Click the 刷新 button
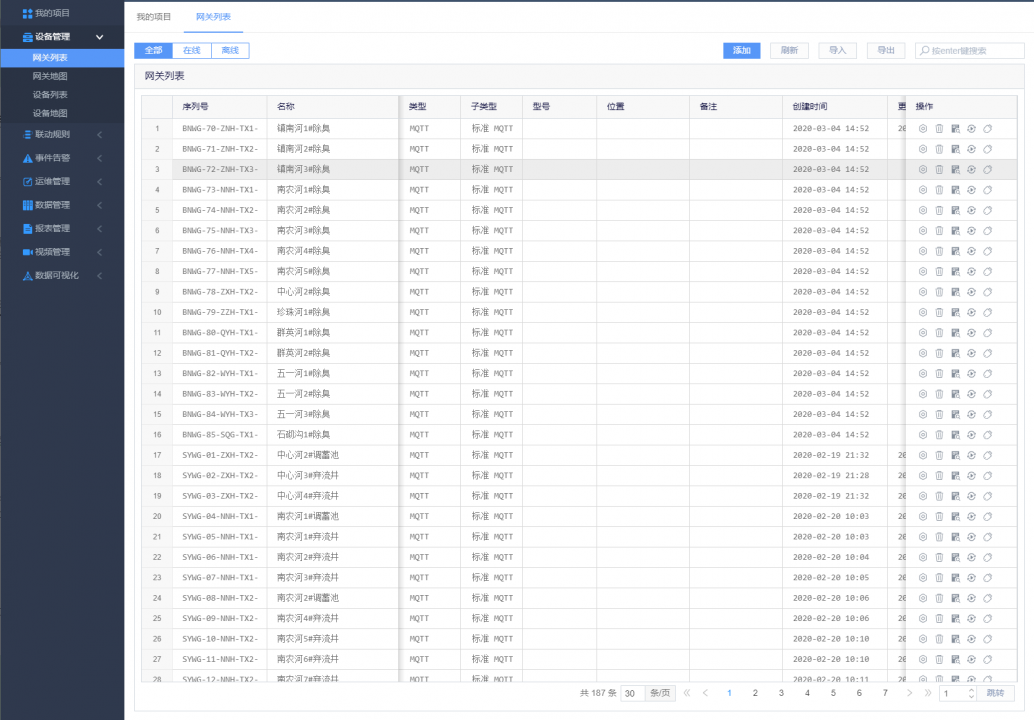This screenshot has height=720, width=1034. (789, 51)
